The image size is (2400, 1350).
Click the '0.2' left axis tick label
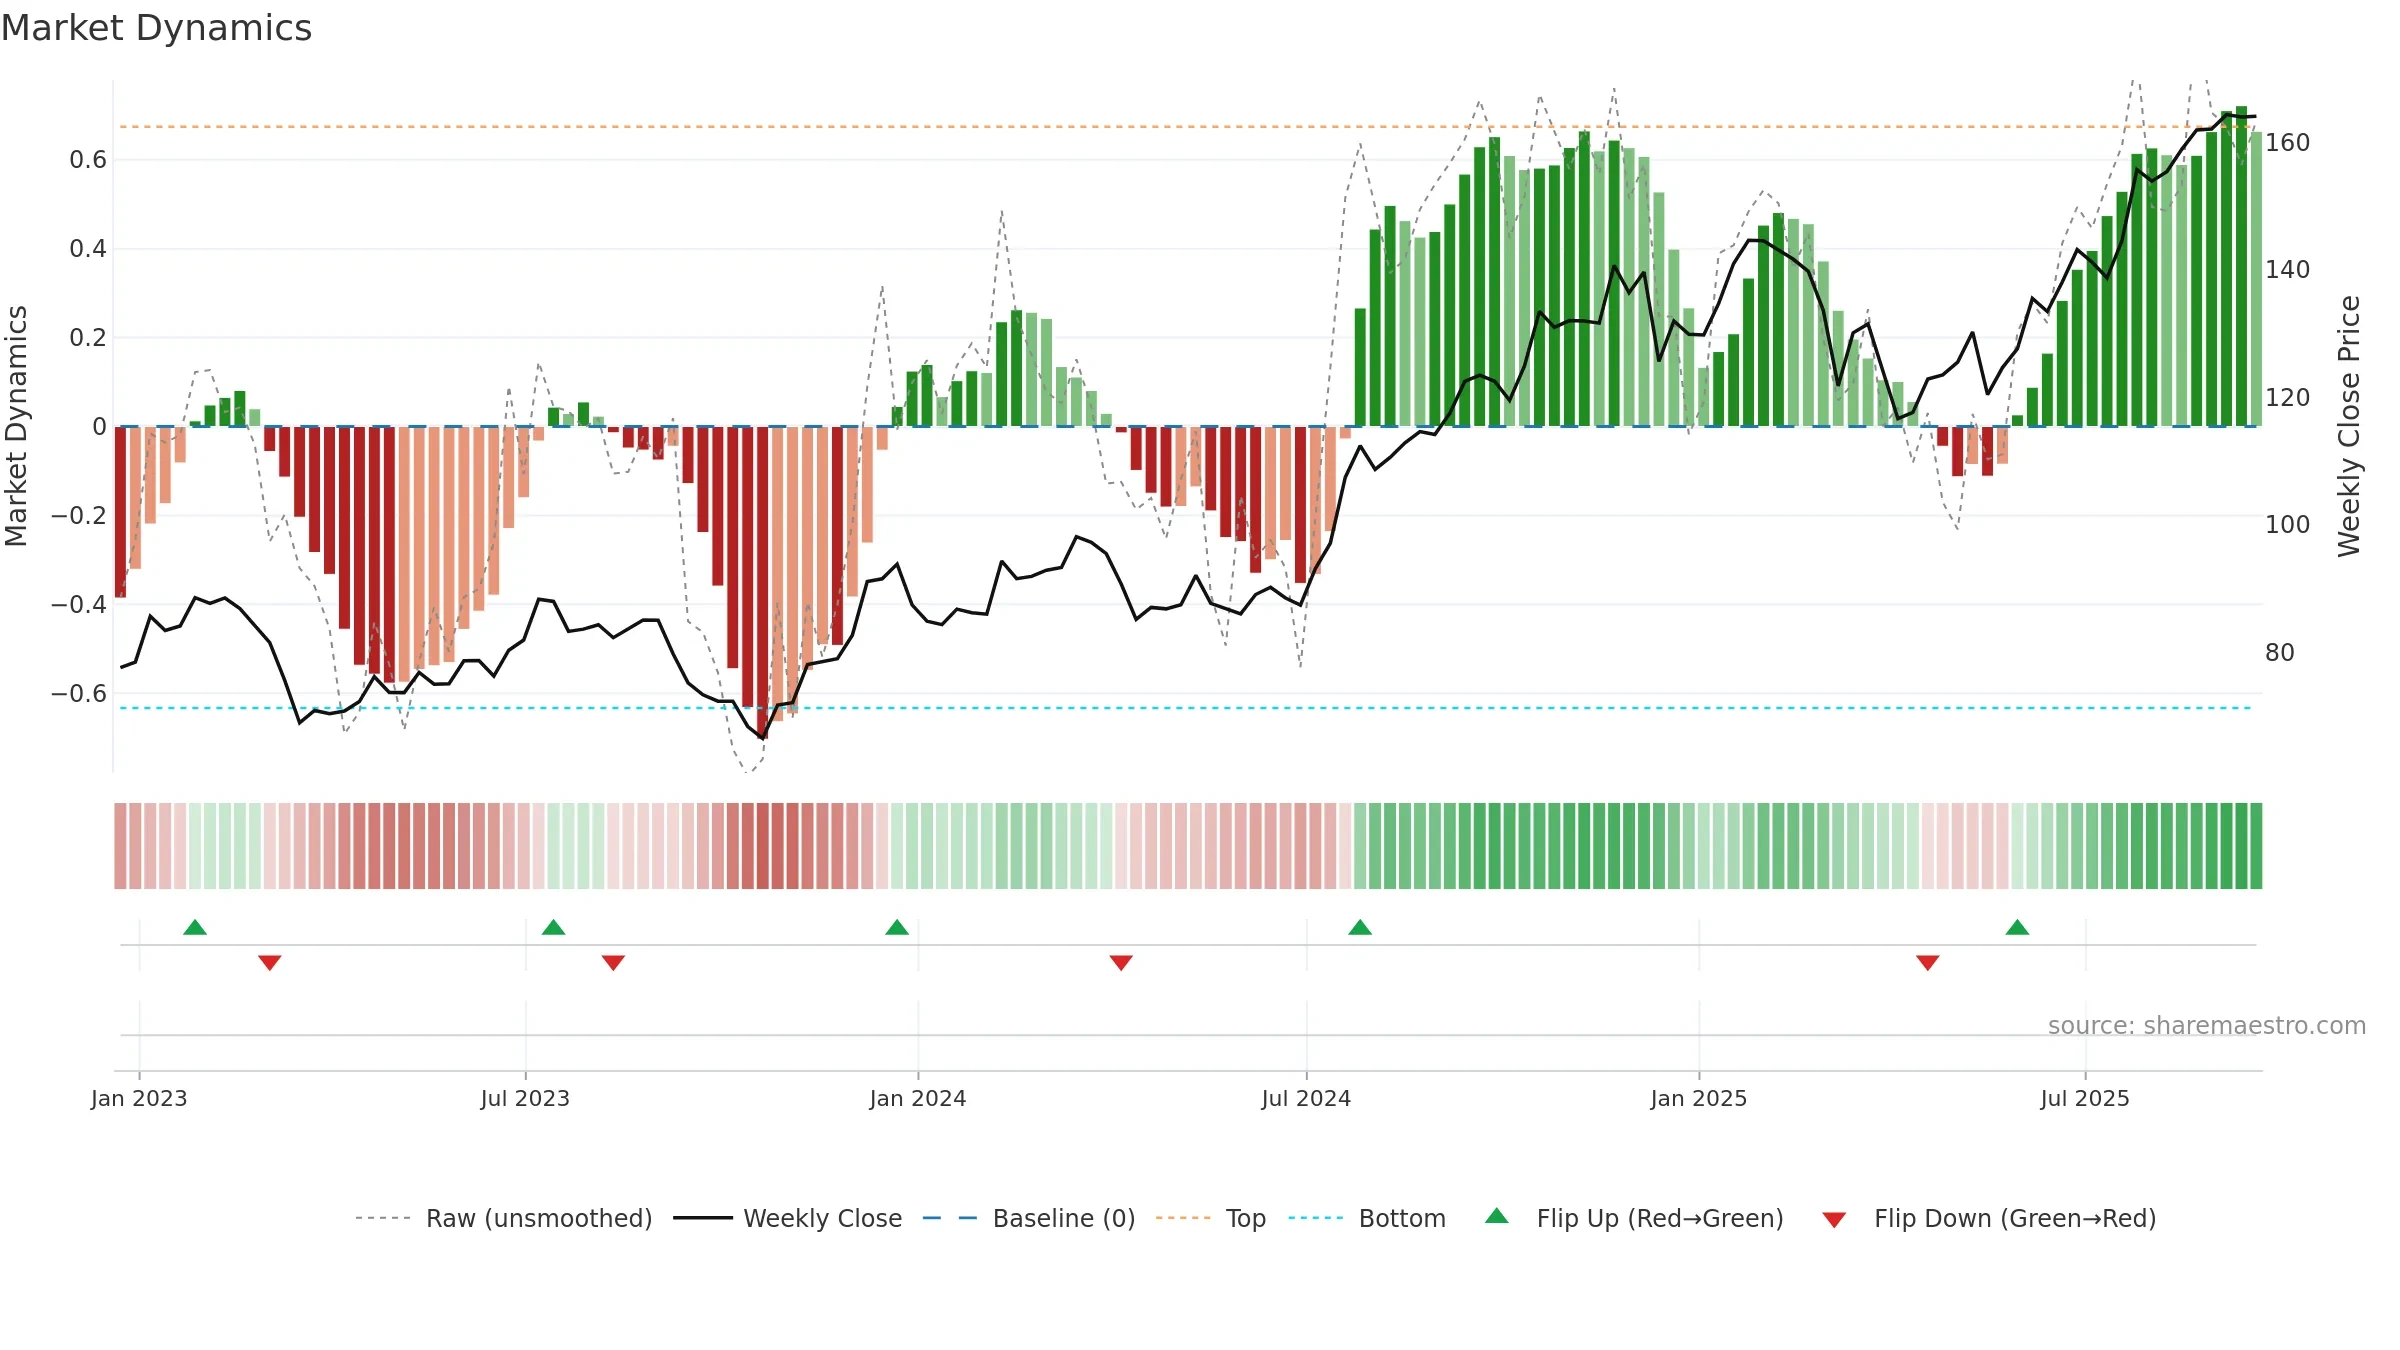[x=88, y=338]
